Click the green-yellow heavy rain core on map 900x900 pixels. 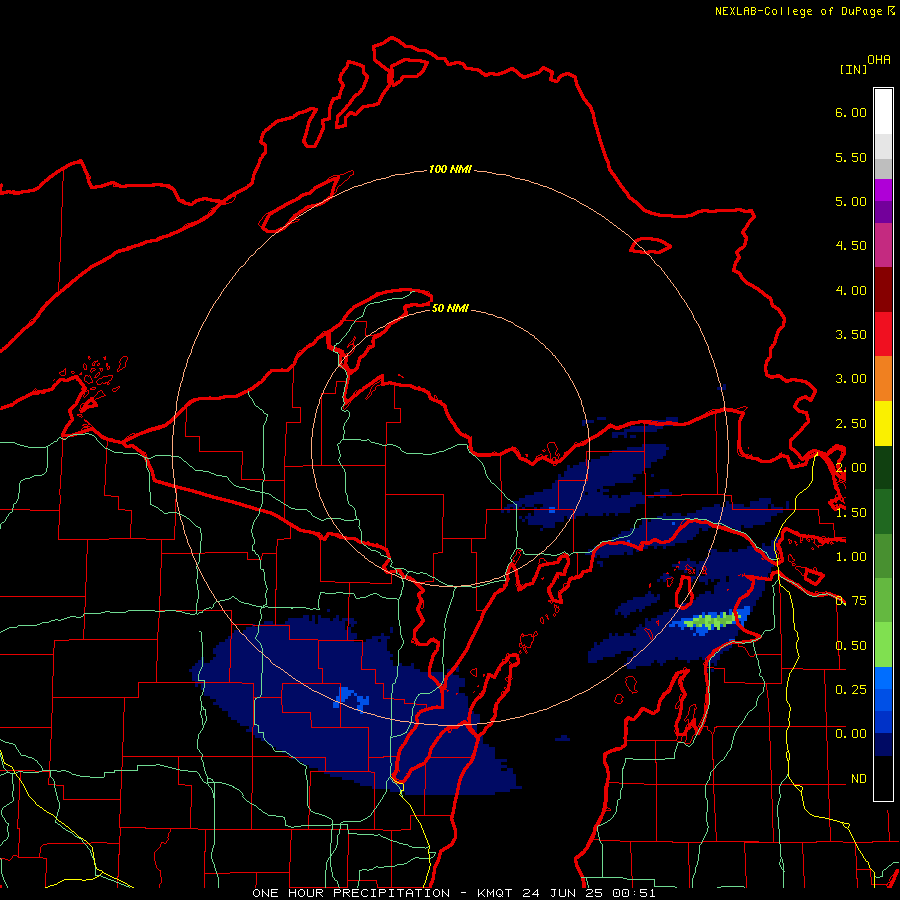[711, 621]
